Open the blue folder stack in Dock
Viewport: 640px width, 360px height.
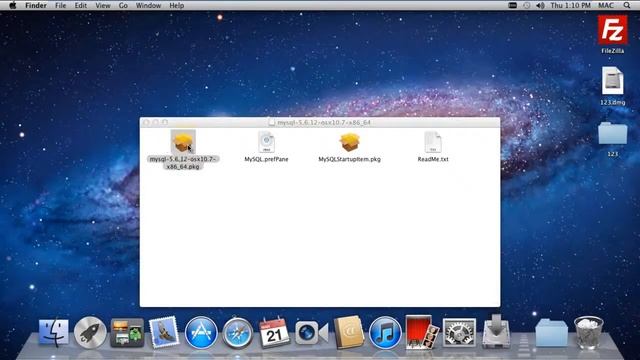[x=551, y=333]
